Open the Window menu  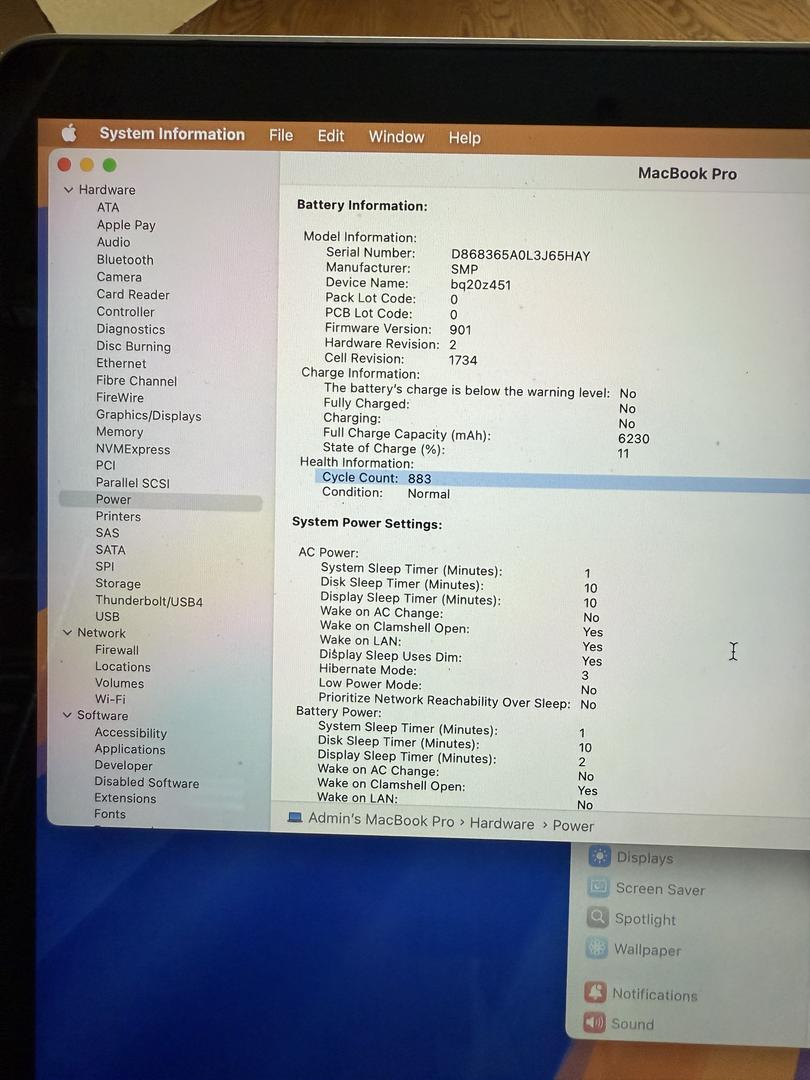coord(396,136)
